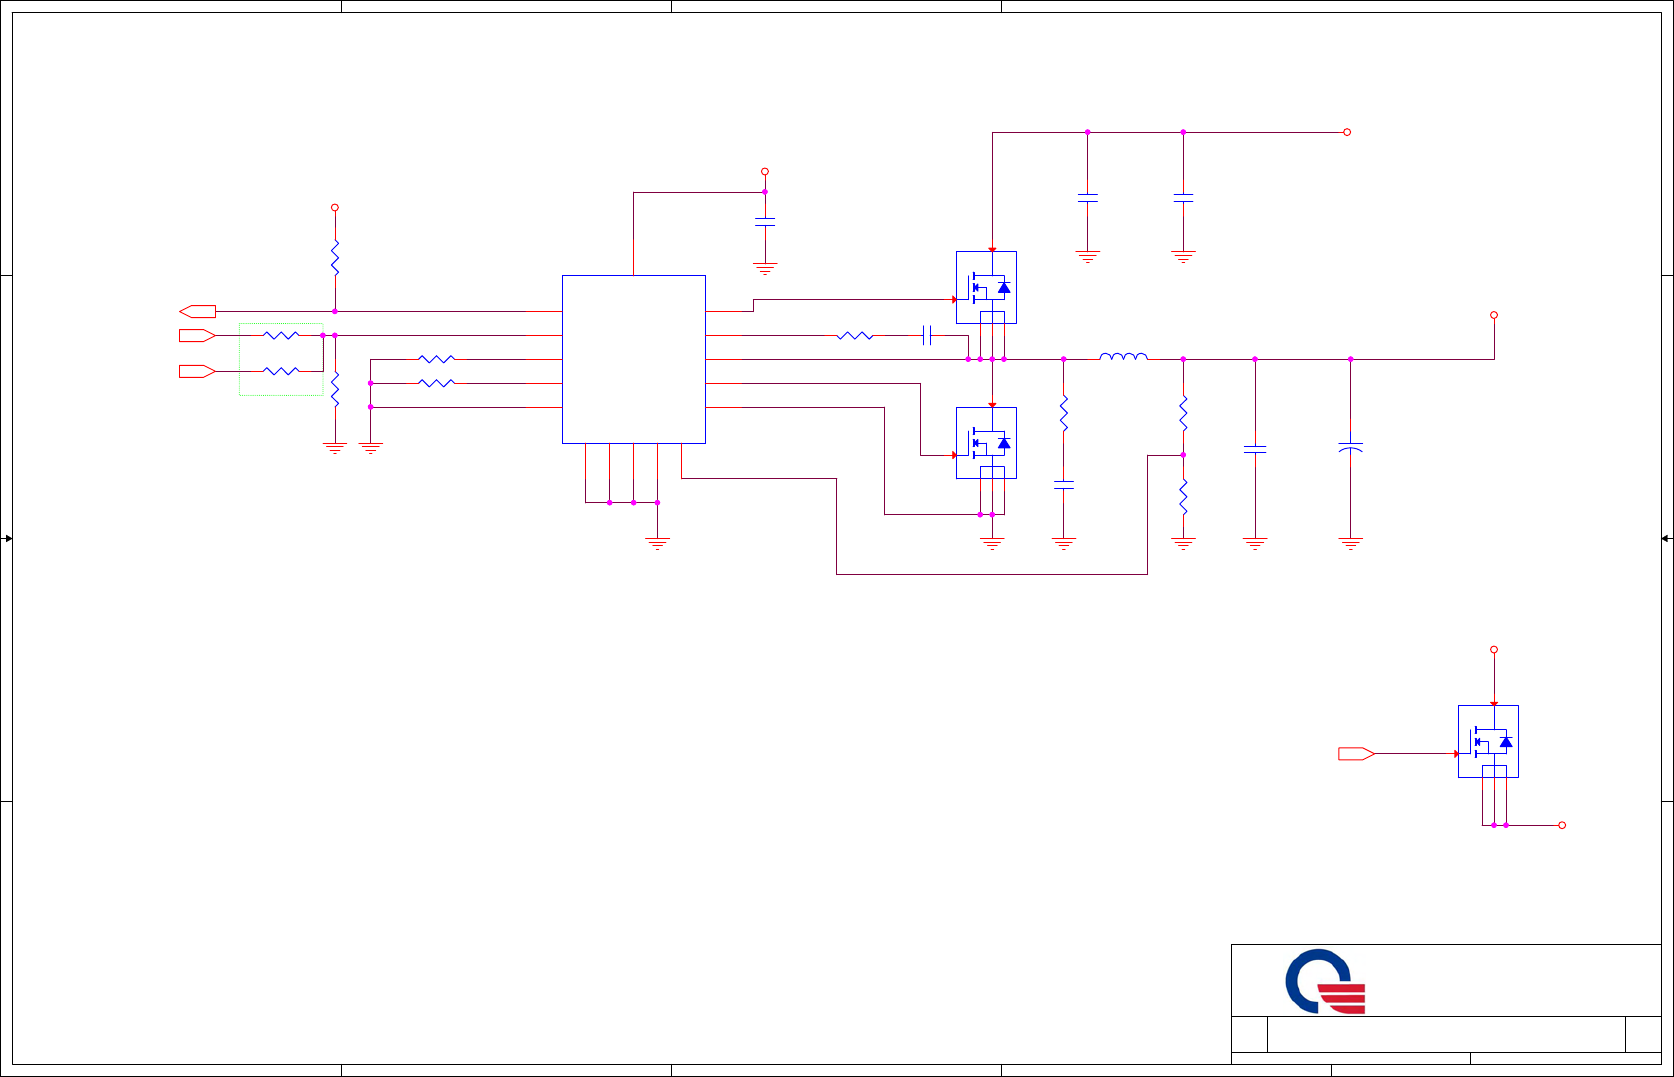
Task: Select the polarized output capacitor with curved plate
Action: 1350,448
